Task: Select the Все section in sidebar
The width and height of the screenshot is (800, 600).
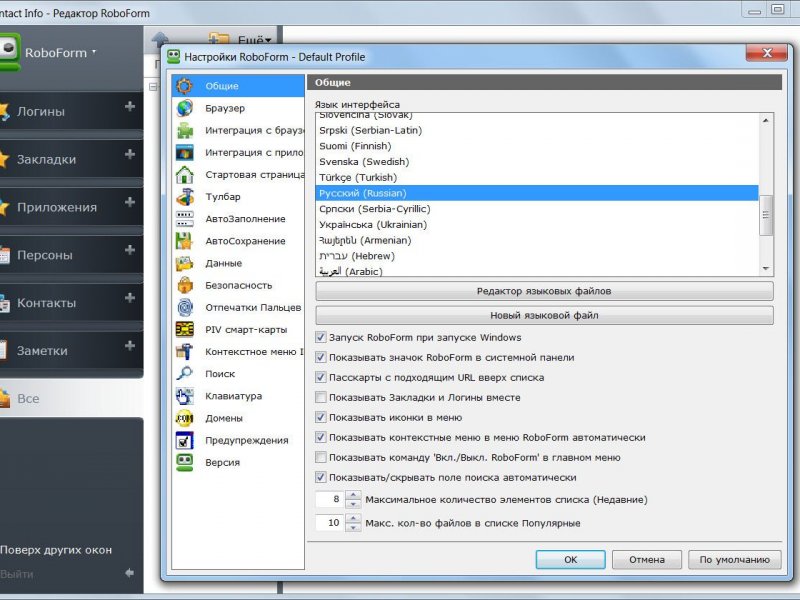Action: click(x=71, y=398)
